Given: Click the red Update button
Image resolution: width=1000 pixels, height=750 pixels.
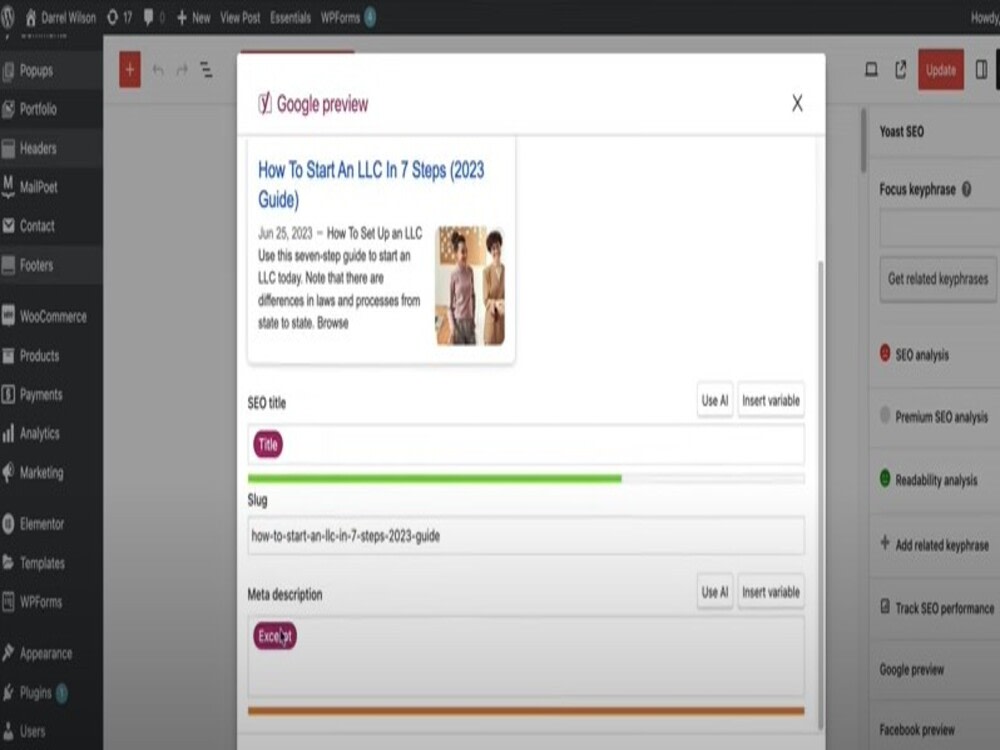Looking at the screenshot, I should 941,70.
